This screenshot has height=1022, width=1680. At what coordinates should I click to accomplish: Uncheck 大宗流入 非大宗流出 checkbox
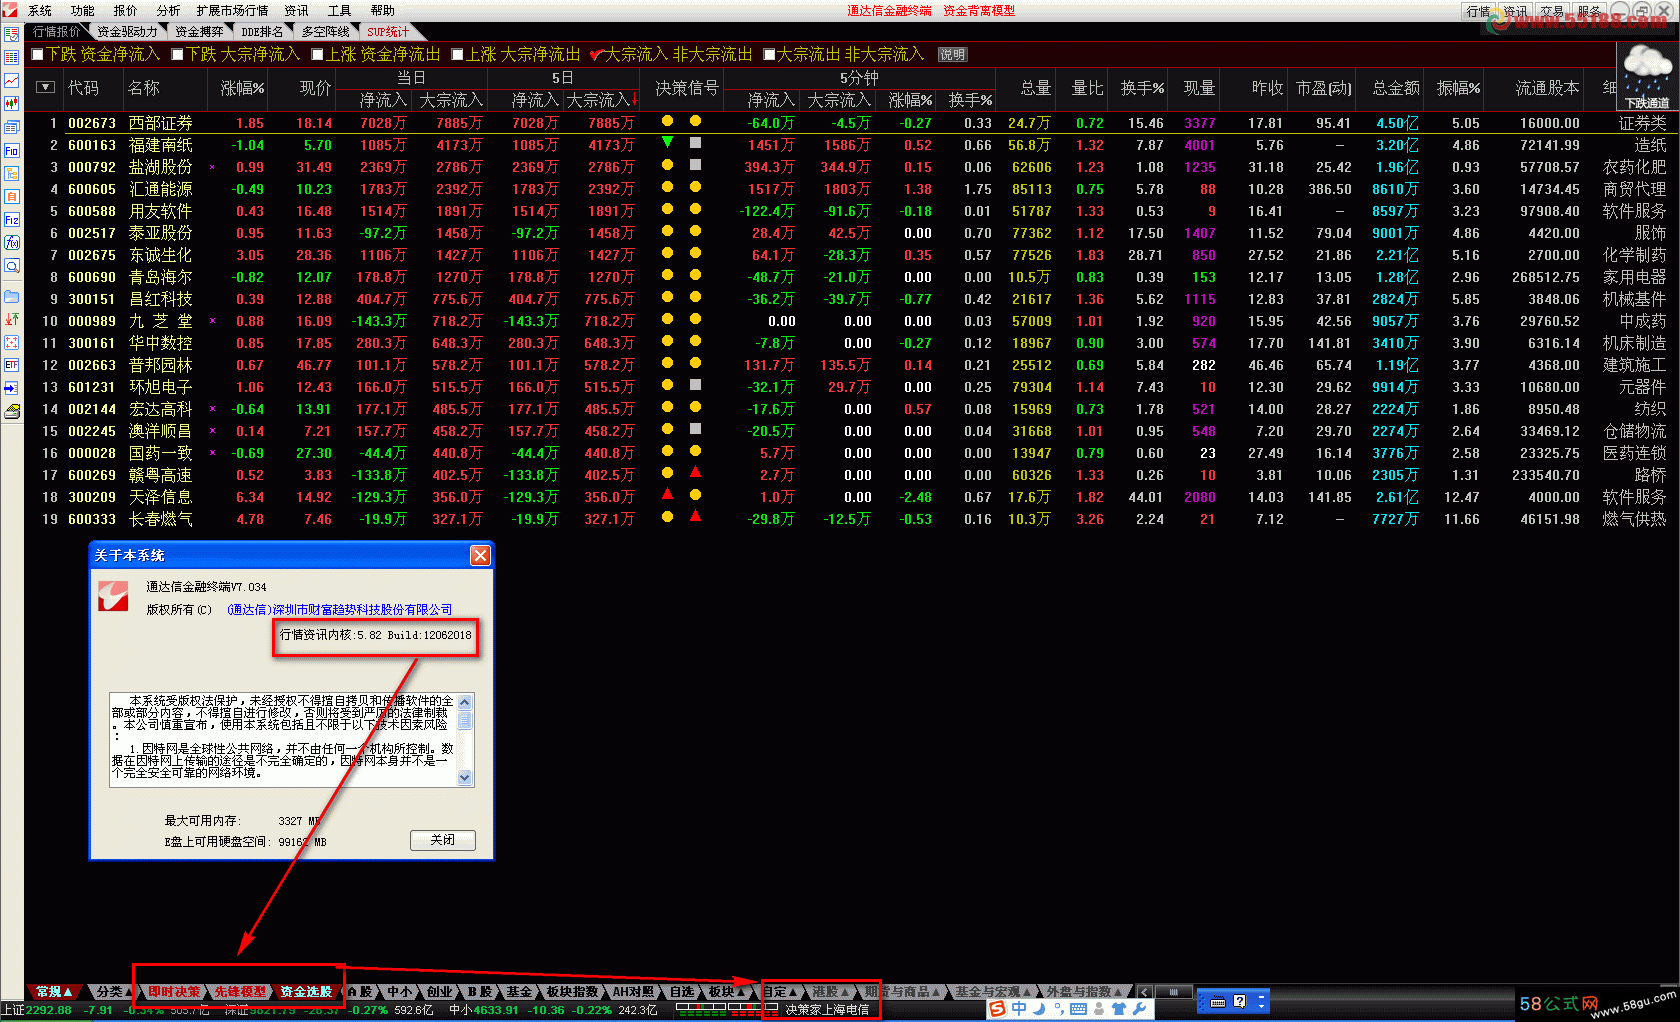(x=596, y=54)
